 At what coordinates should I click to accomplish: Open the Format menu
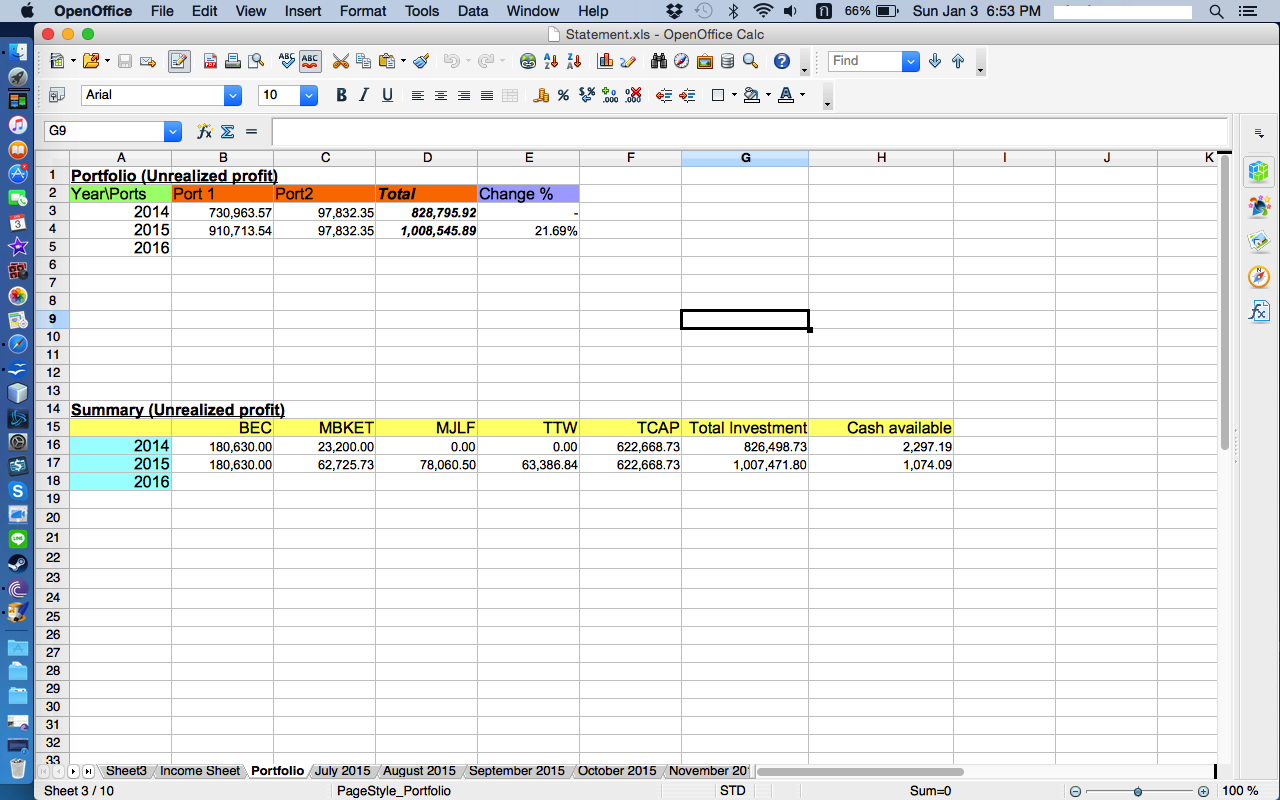[363, 11]
